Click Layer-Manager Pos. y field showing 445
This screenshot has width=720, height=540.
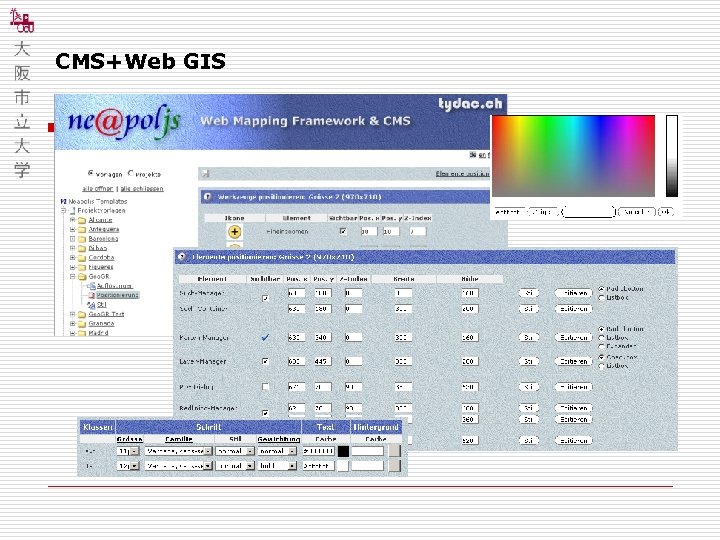pos(323,361)
